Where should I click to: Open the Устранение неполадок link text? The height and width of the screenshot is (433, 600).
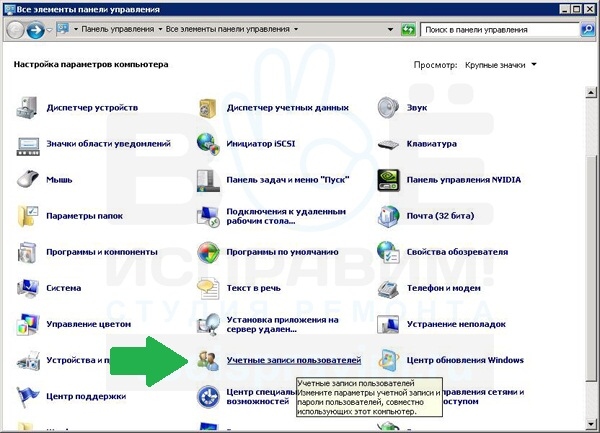[456, 324]
